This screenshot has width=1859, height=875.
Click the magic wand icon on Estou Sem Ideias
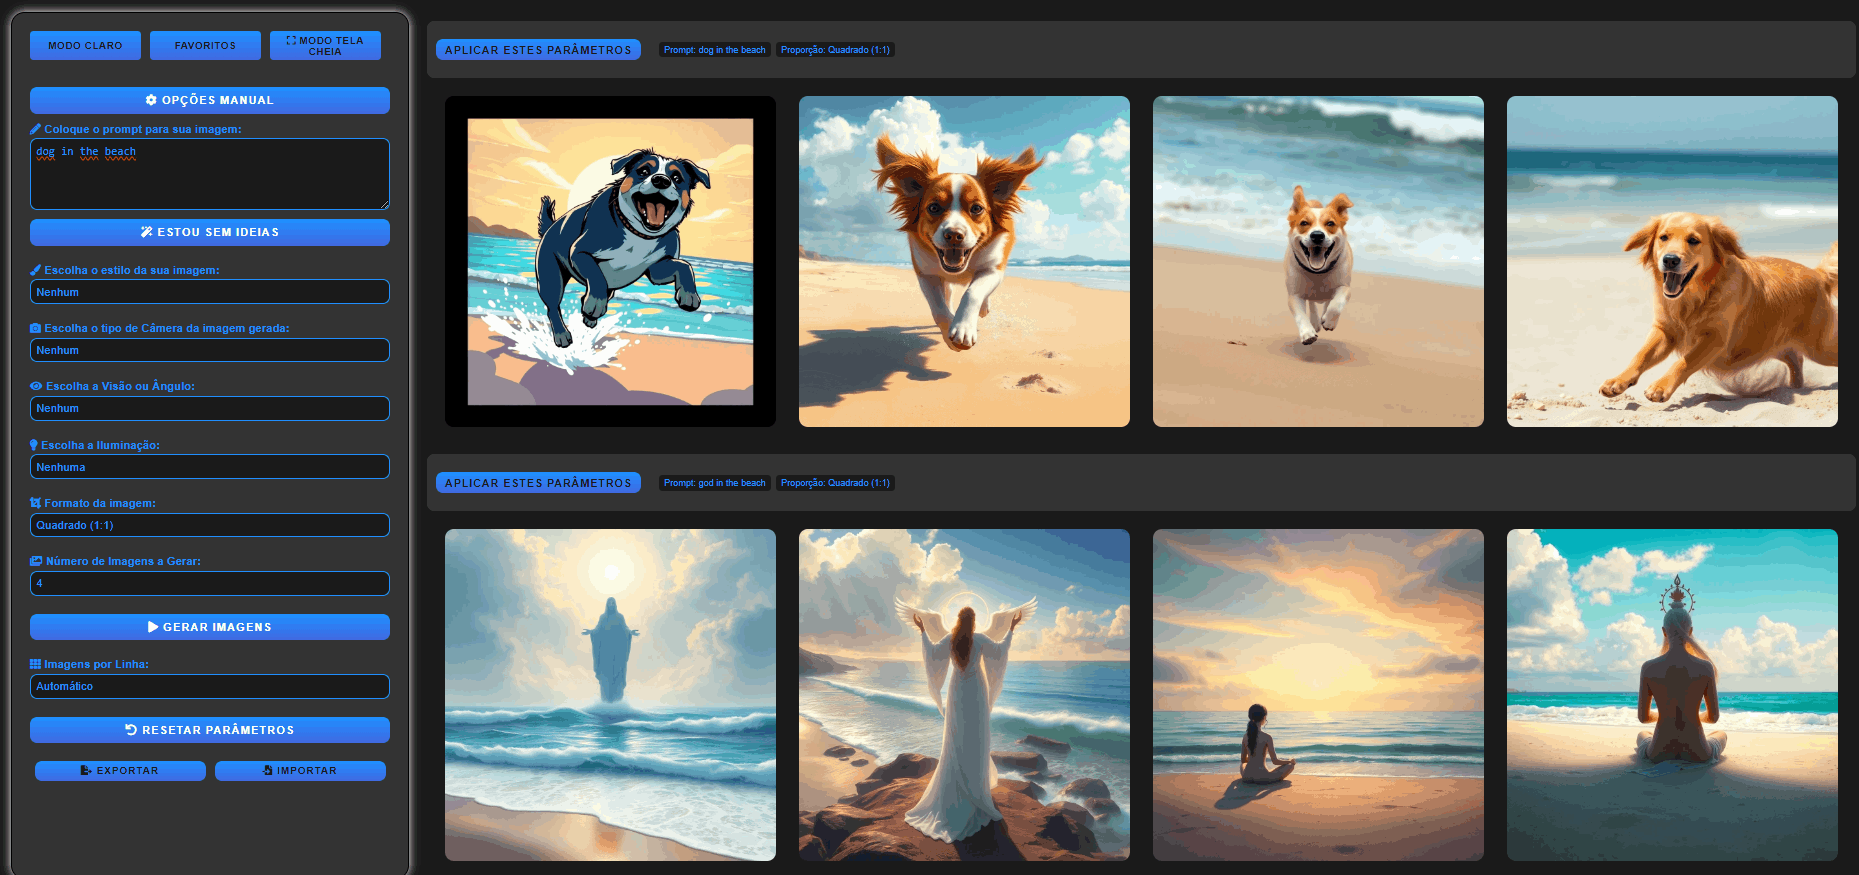coord(147,232)
